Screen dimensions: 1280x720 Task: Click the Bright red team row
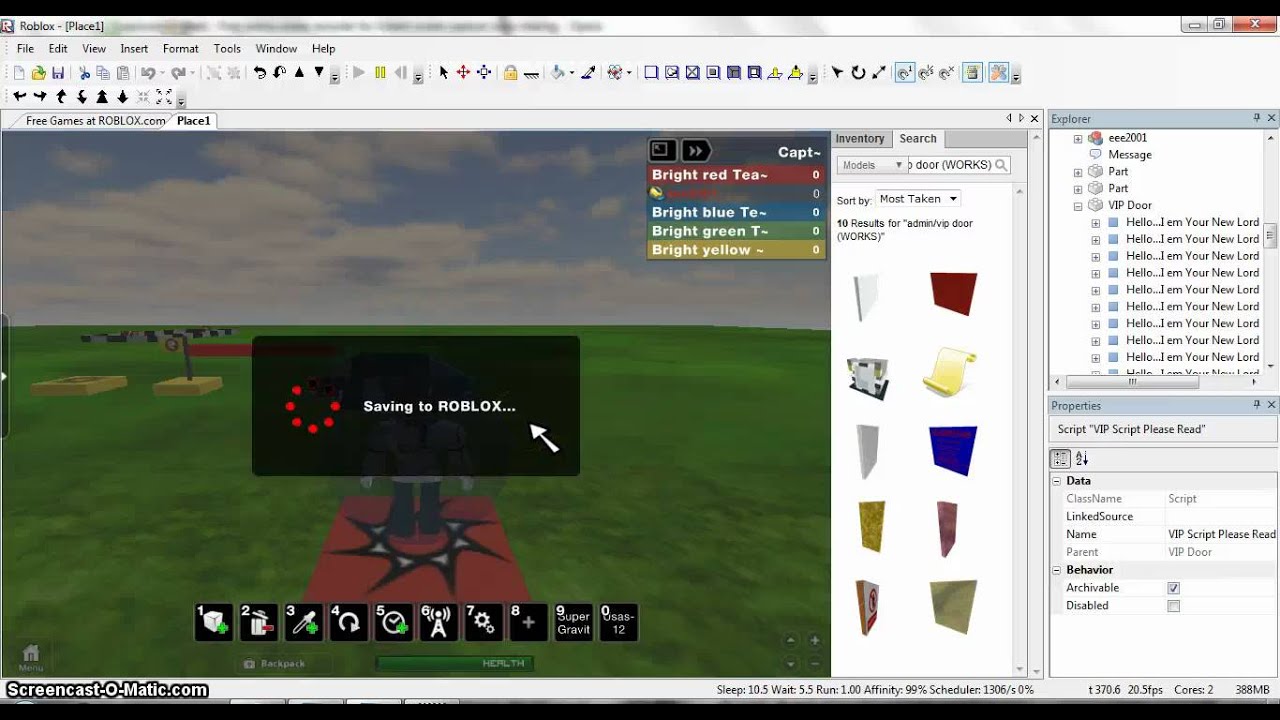pyautogui.click(x=737, y=175)
